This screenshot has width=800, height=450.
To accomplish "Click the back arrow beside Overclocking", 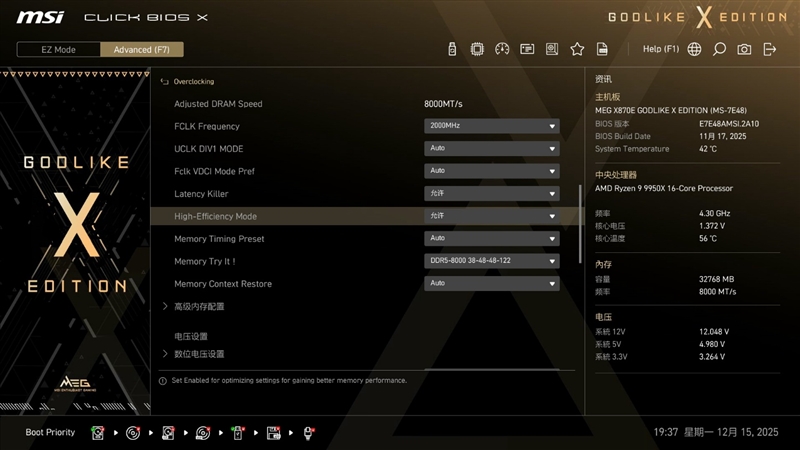I will coord(164,82).
